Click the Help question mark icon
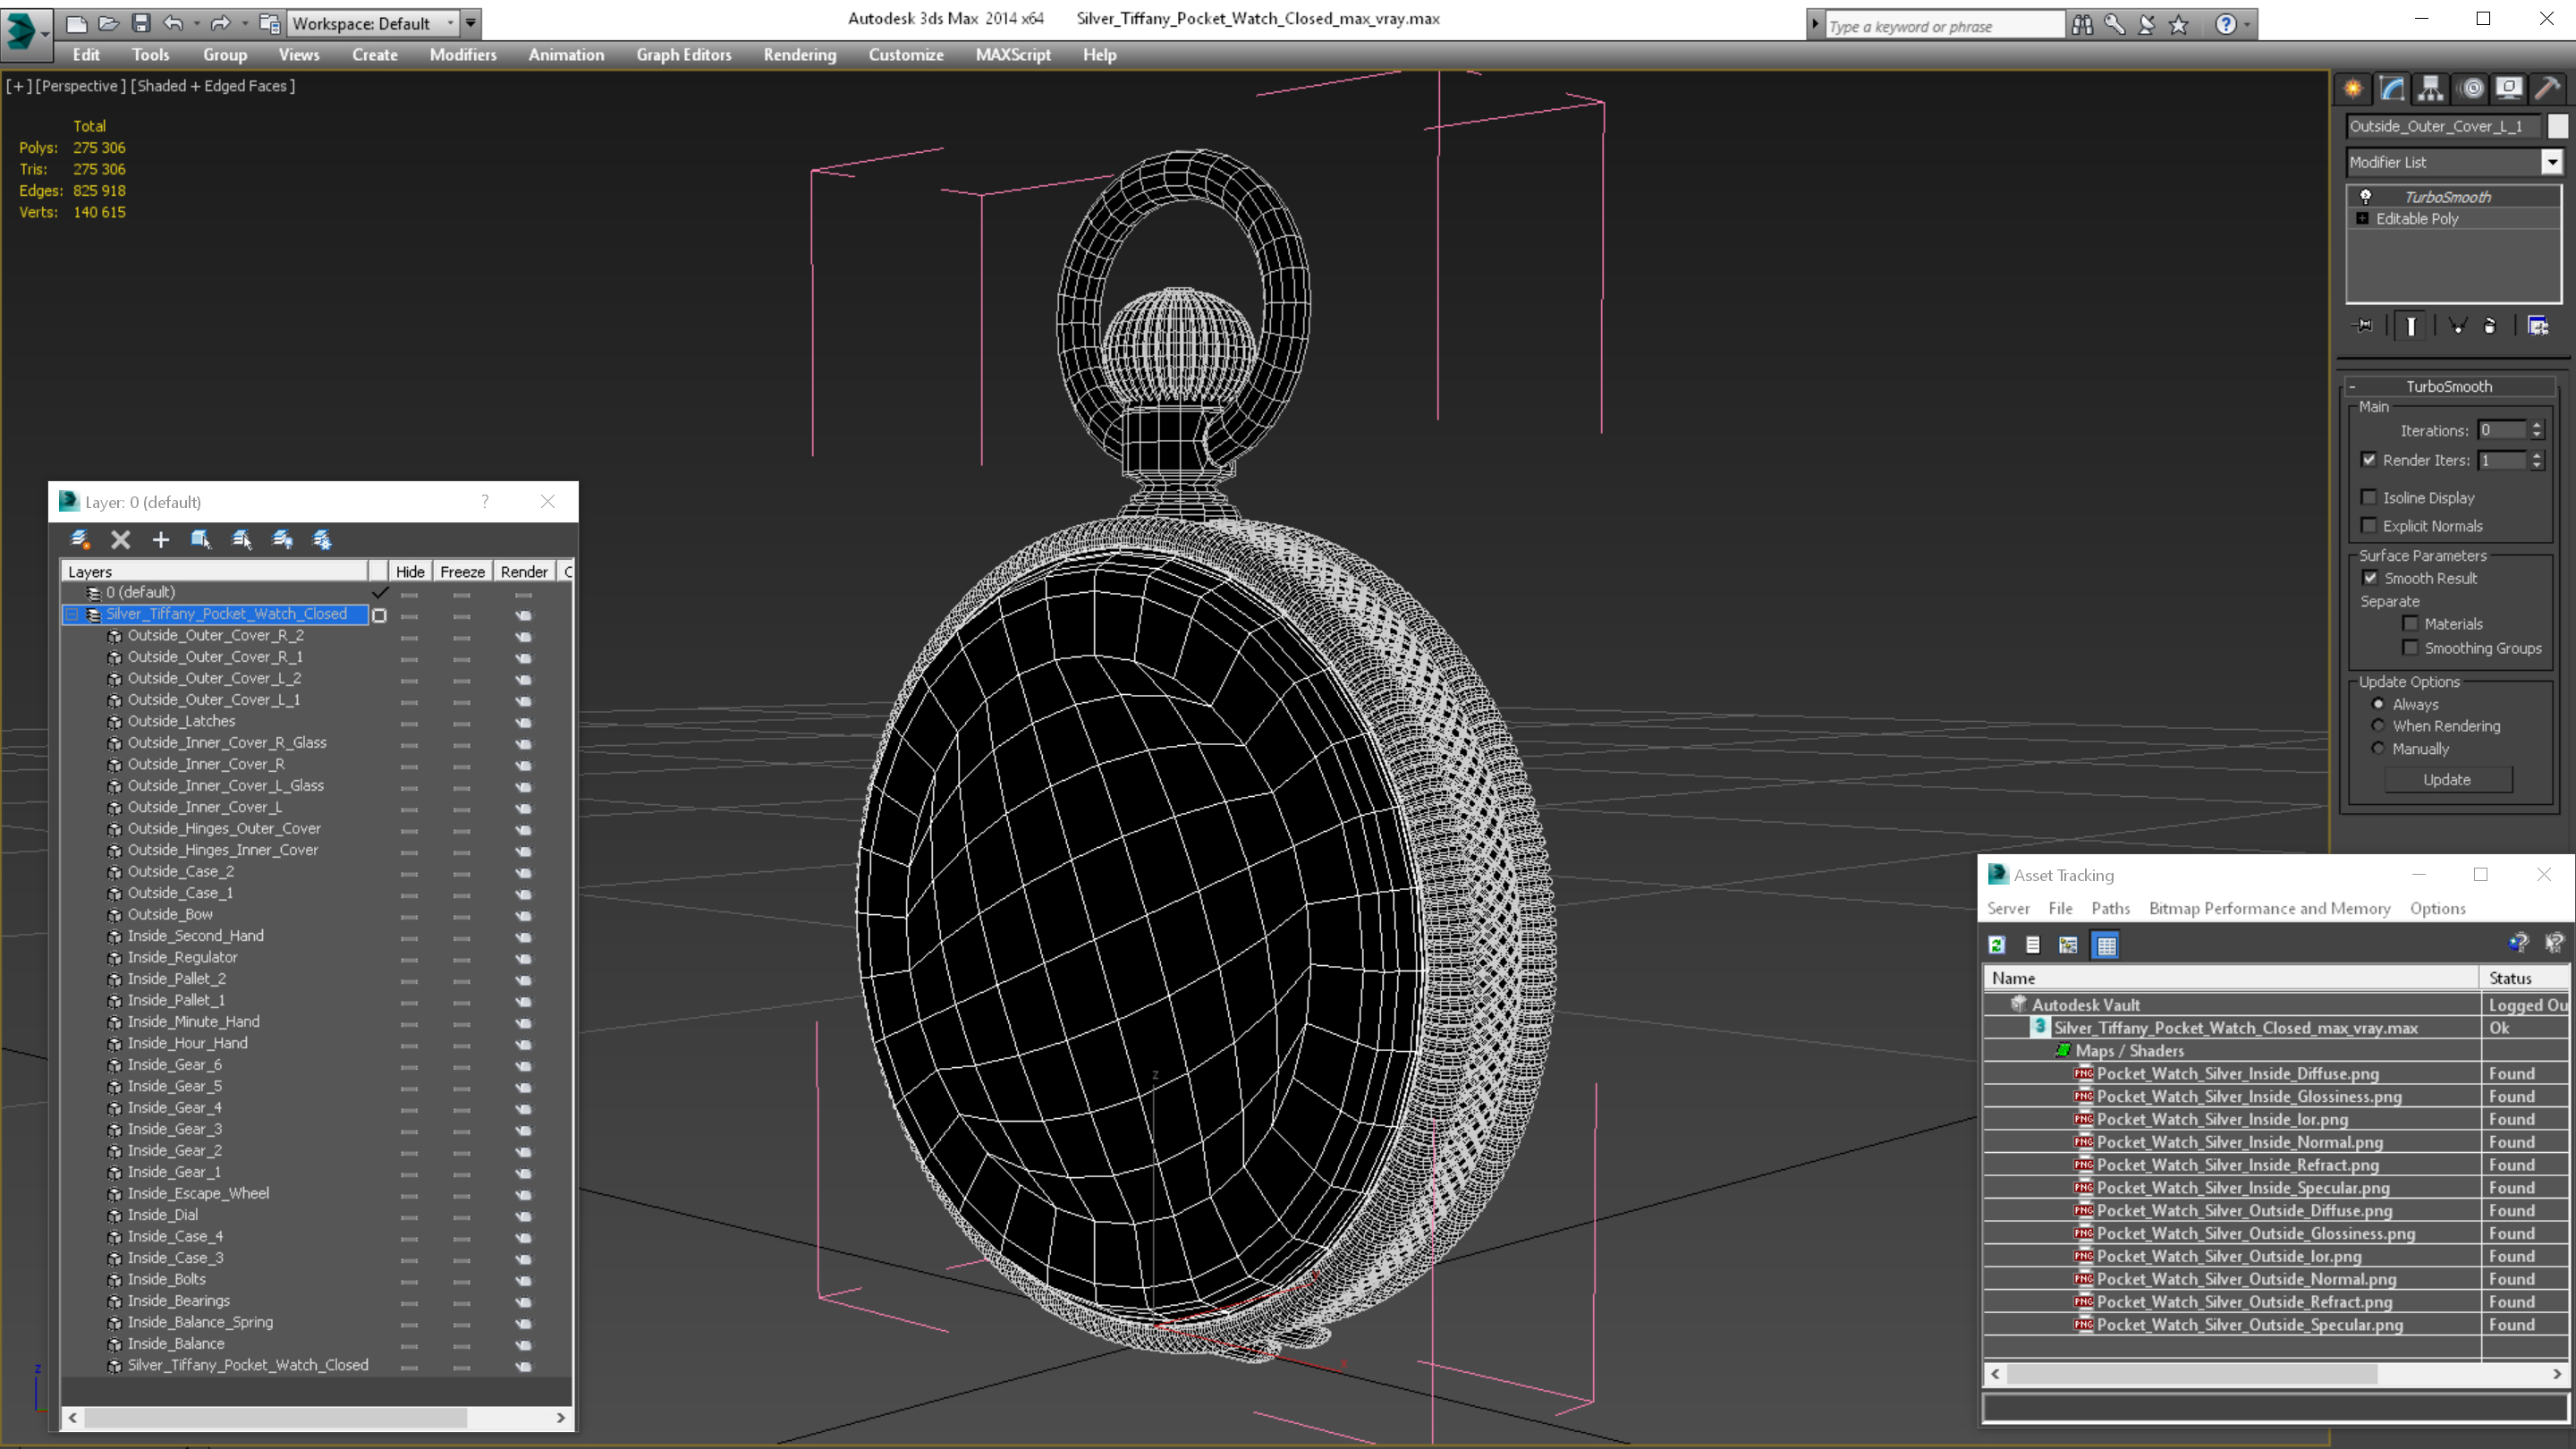 [x=2225, y=25]
